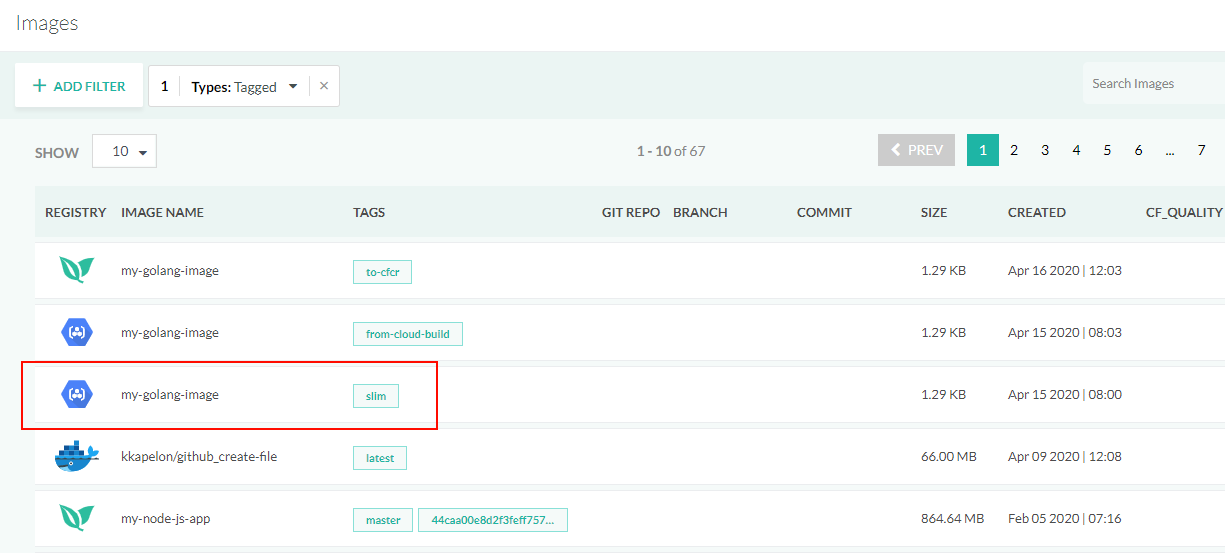Click the plus Add Filter button
Image resolution: width=1225 pixels, height=553 pixels.
[x=79, y=86]
